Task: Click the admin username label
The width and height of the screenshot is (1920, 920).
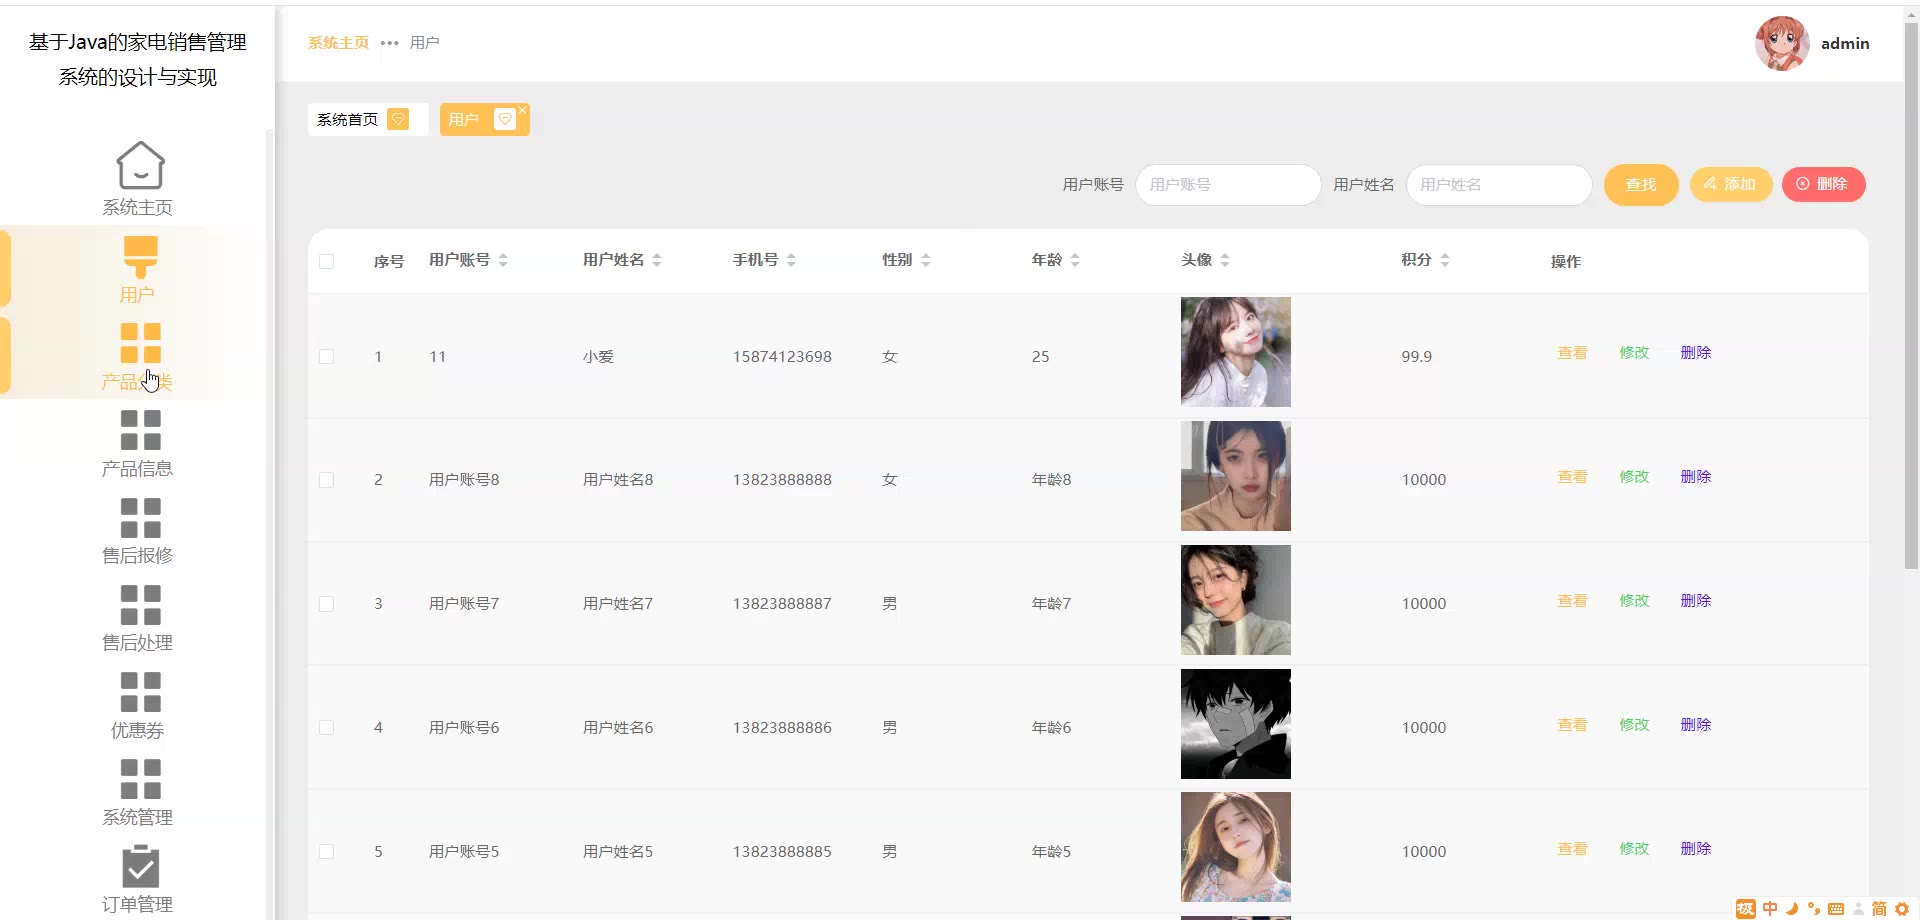Action: (1845, 44)
